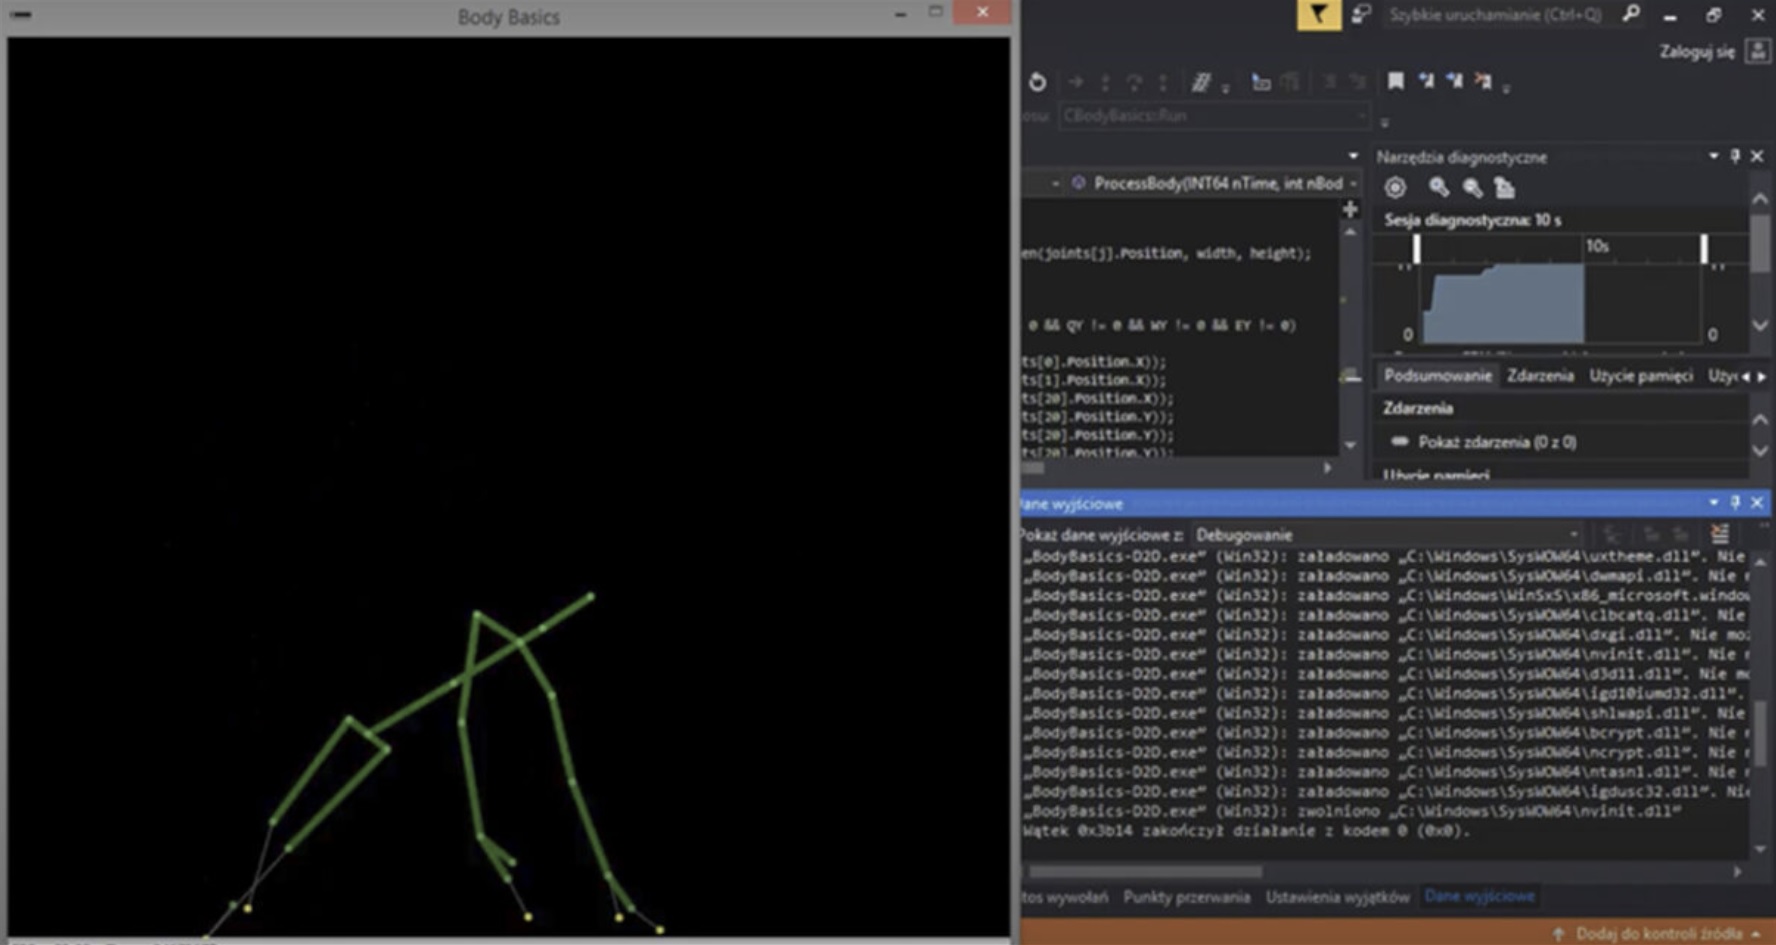Click the Szybkie uruchamianie search field
The height and width of the screenshot is (945, 1776).
[1495, 15]
